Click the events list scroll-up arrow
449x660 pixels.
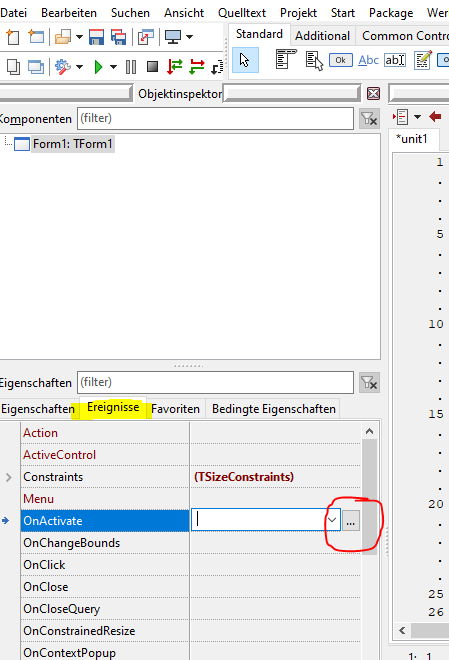(369, 431)
